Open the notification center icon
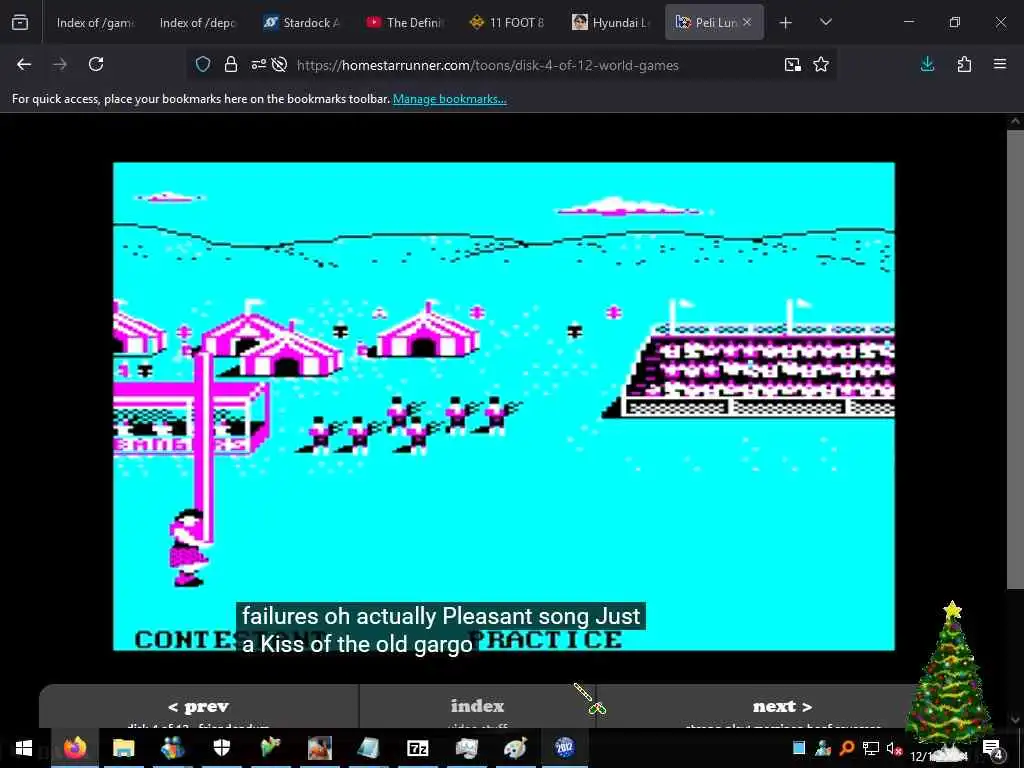The height and width of the screenshot is (768, 1024). 992,748
